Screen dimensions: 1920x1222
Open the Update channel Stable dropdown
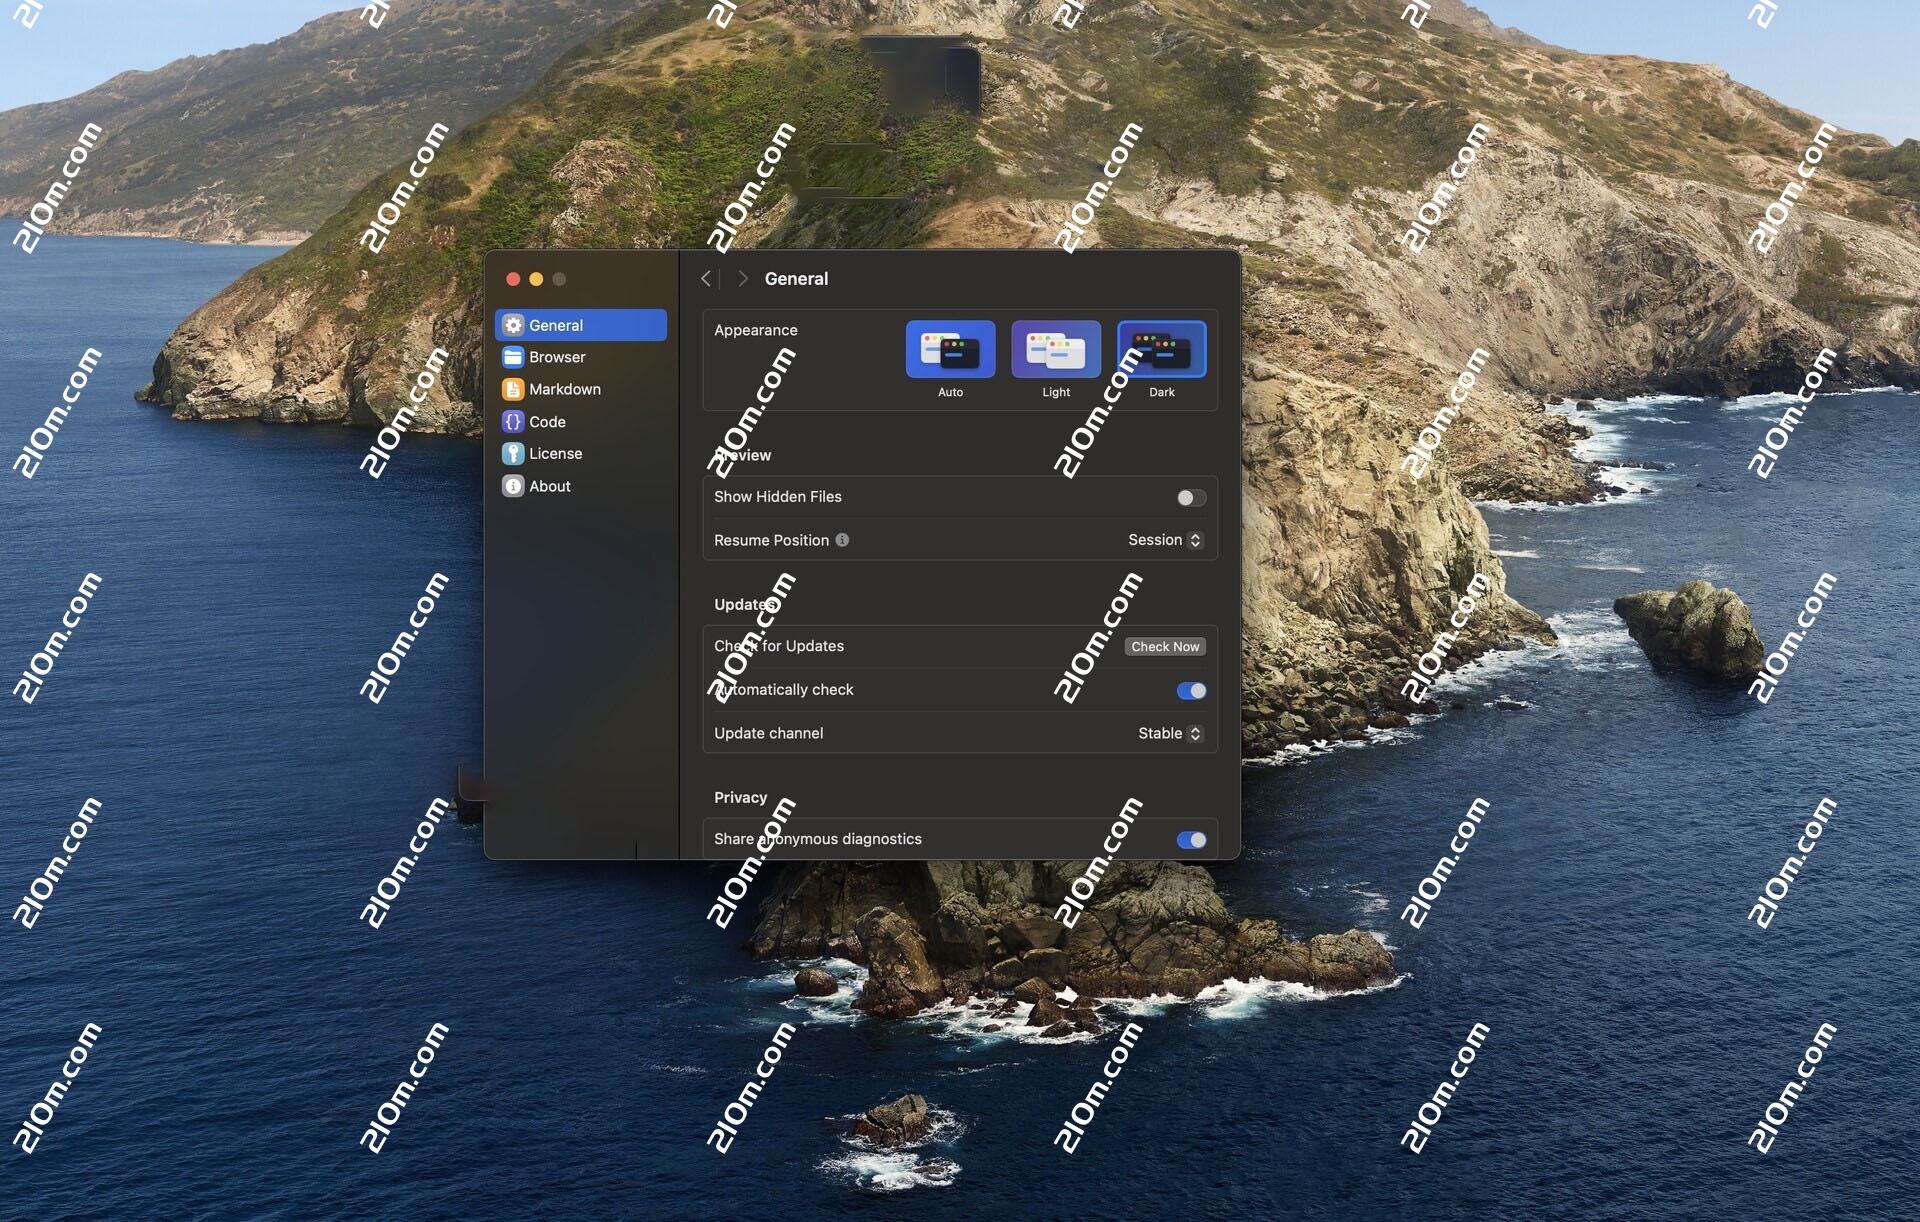click(1170, 734)
